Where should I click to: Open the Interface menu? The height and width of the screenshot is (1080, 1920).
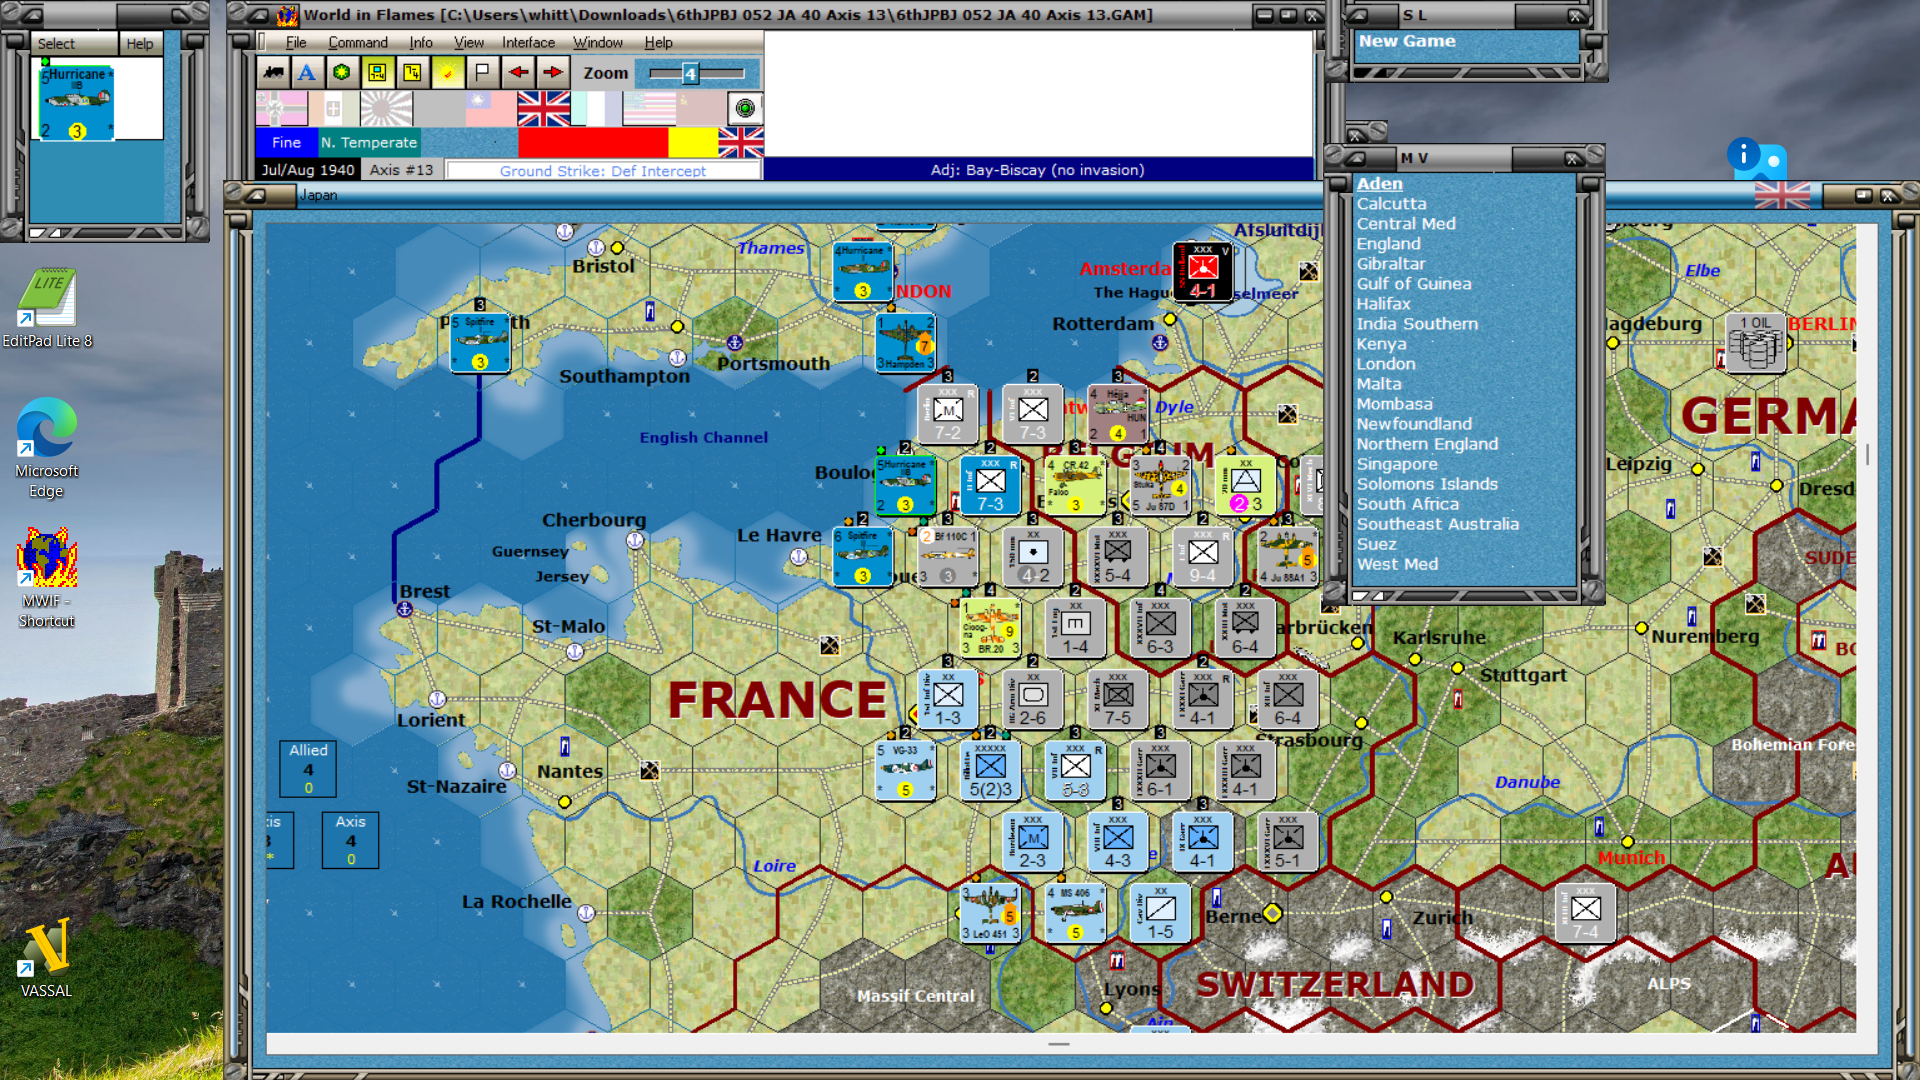coord(528,42)
